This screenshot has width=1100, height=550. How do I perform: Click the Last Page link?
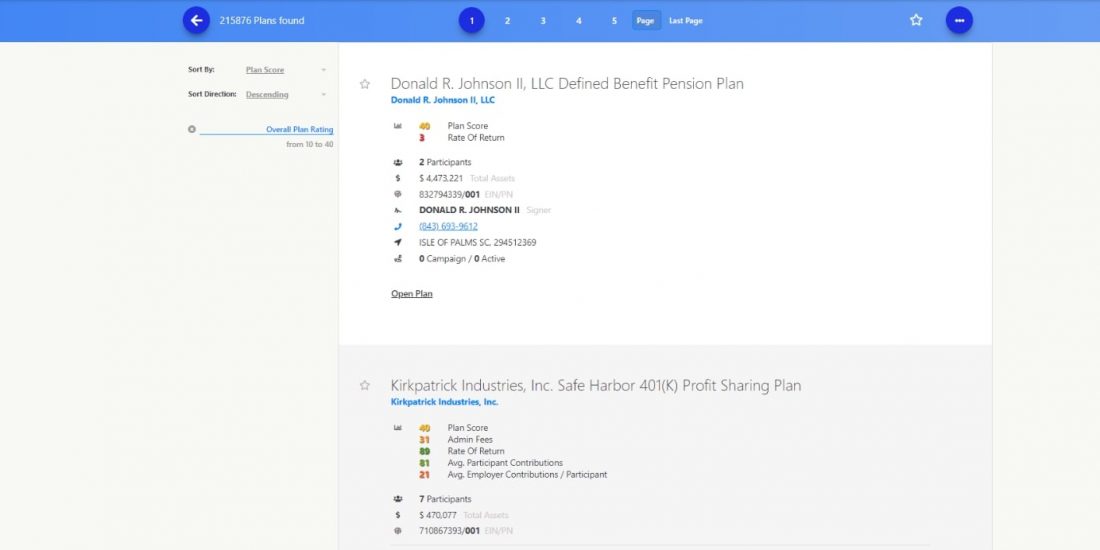coord(685,20)
